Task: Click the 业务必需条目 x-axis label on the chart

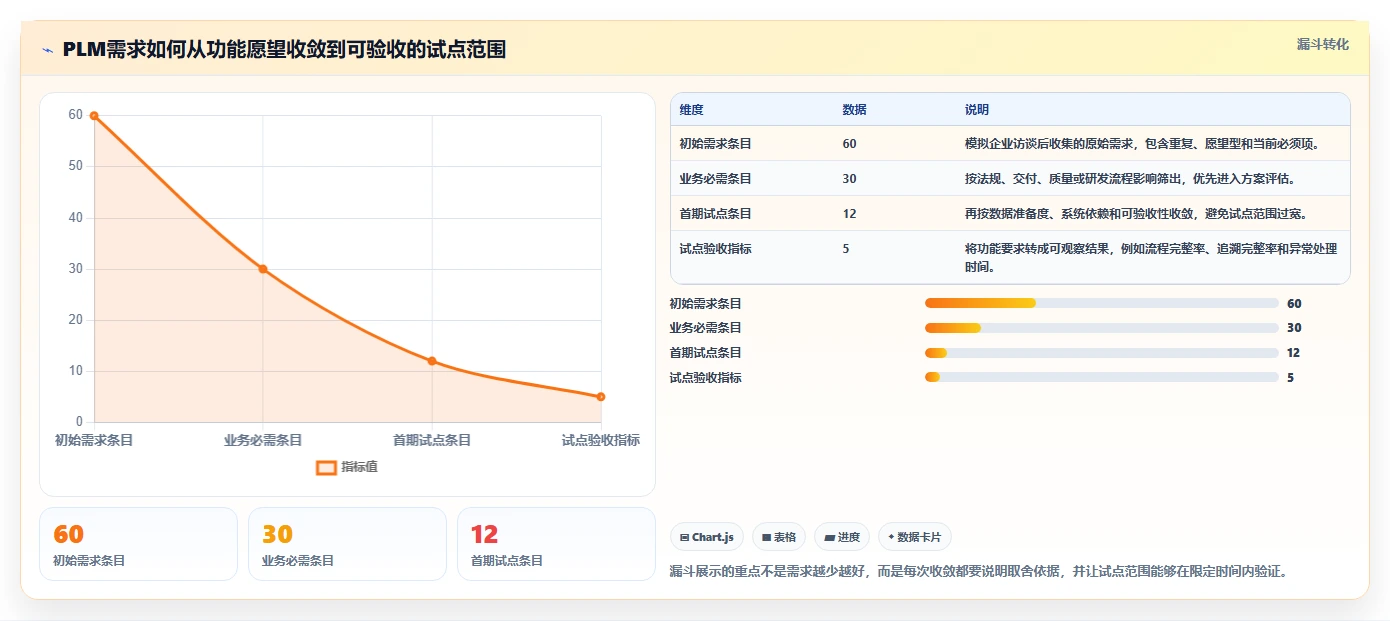Action: 263,440
